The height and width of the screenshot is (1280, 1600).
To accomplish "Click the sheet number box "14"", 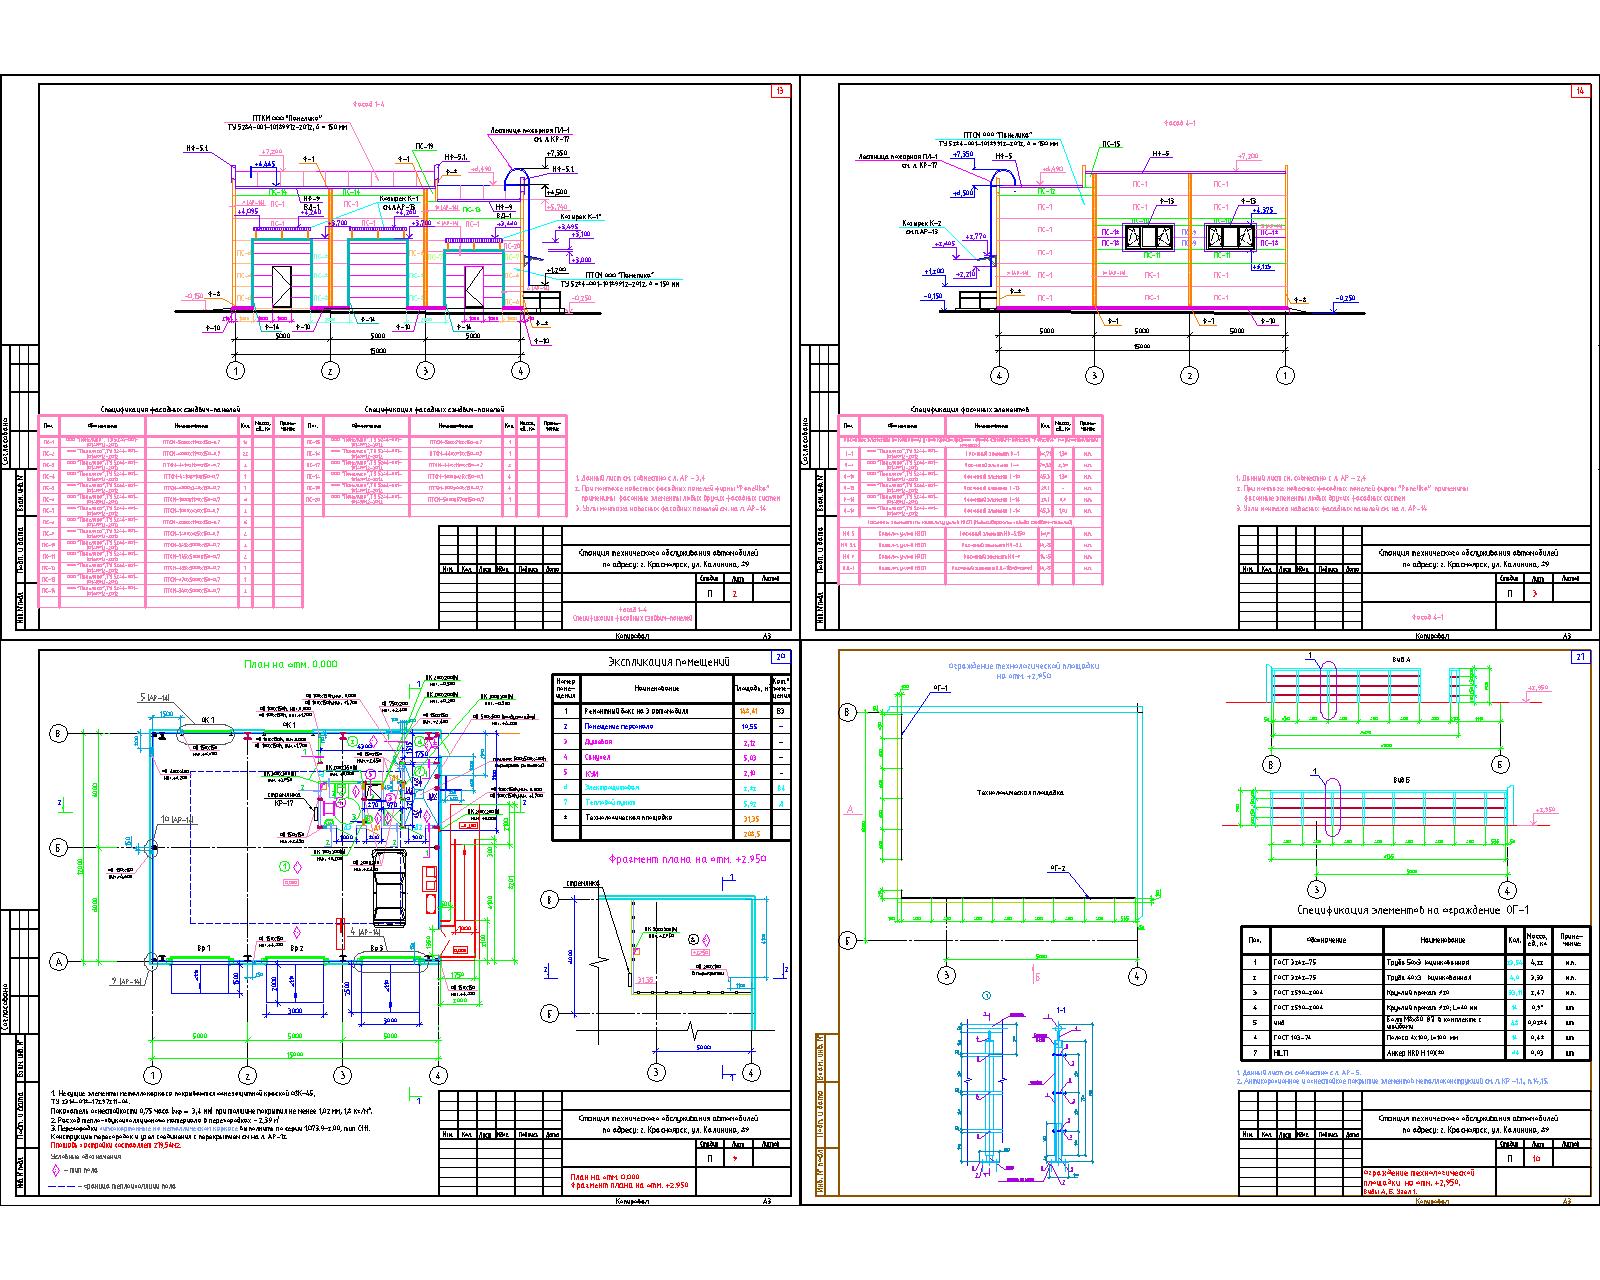I will 1580,92.
